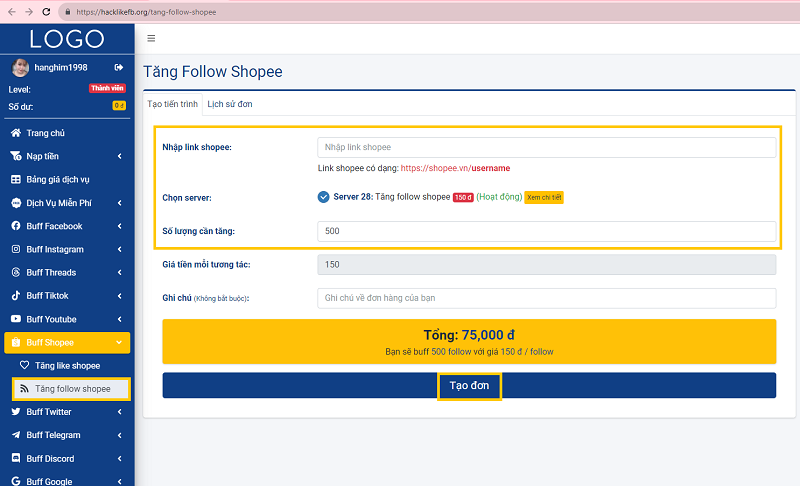Image resolution: width=800 pixels, height=486 pixels.
Task: Click the (Hoạt động) status text
Action: (499, 197)
